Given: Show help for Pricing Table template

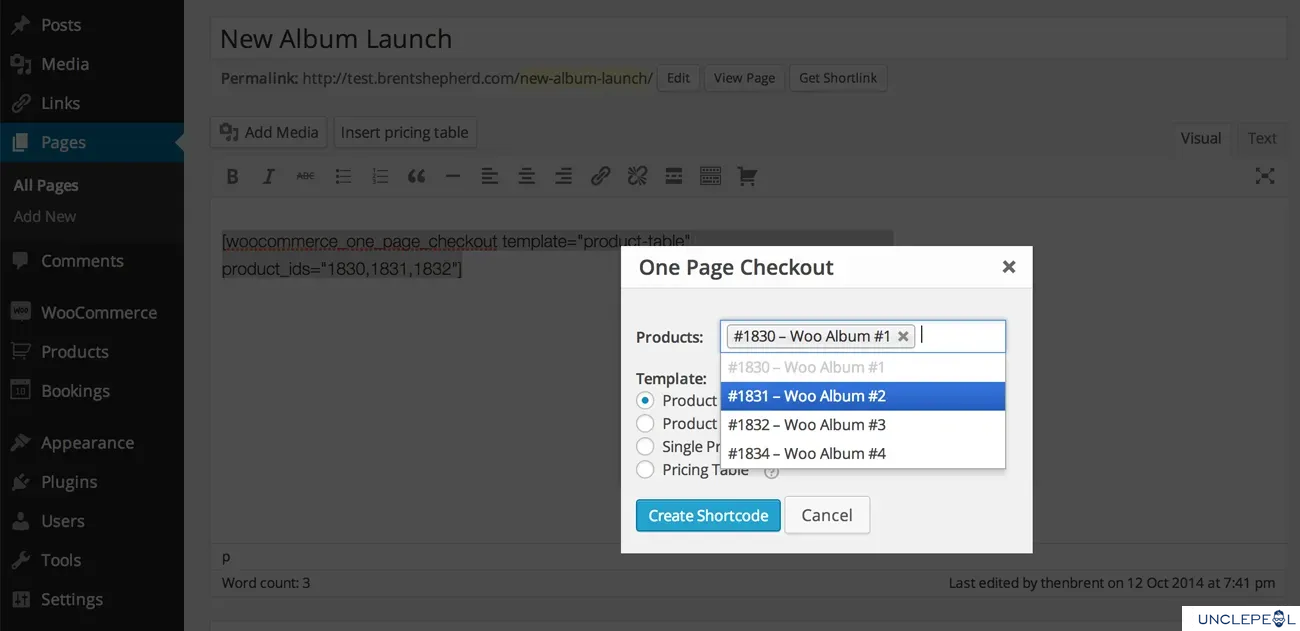Looking at the screenshot, I should [771, 471].
